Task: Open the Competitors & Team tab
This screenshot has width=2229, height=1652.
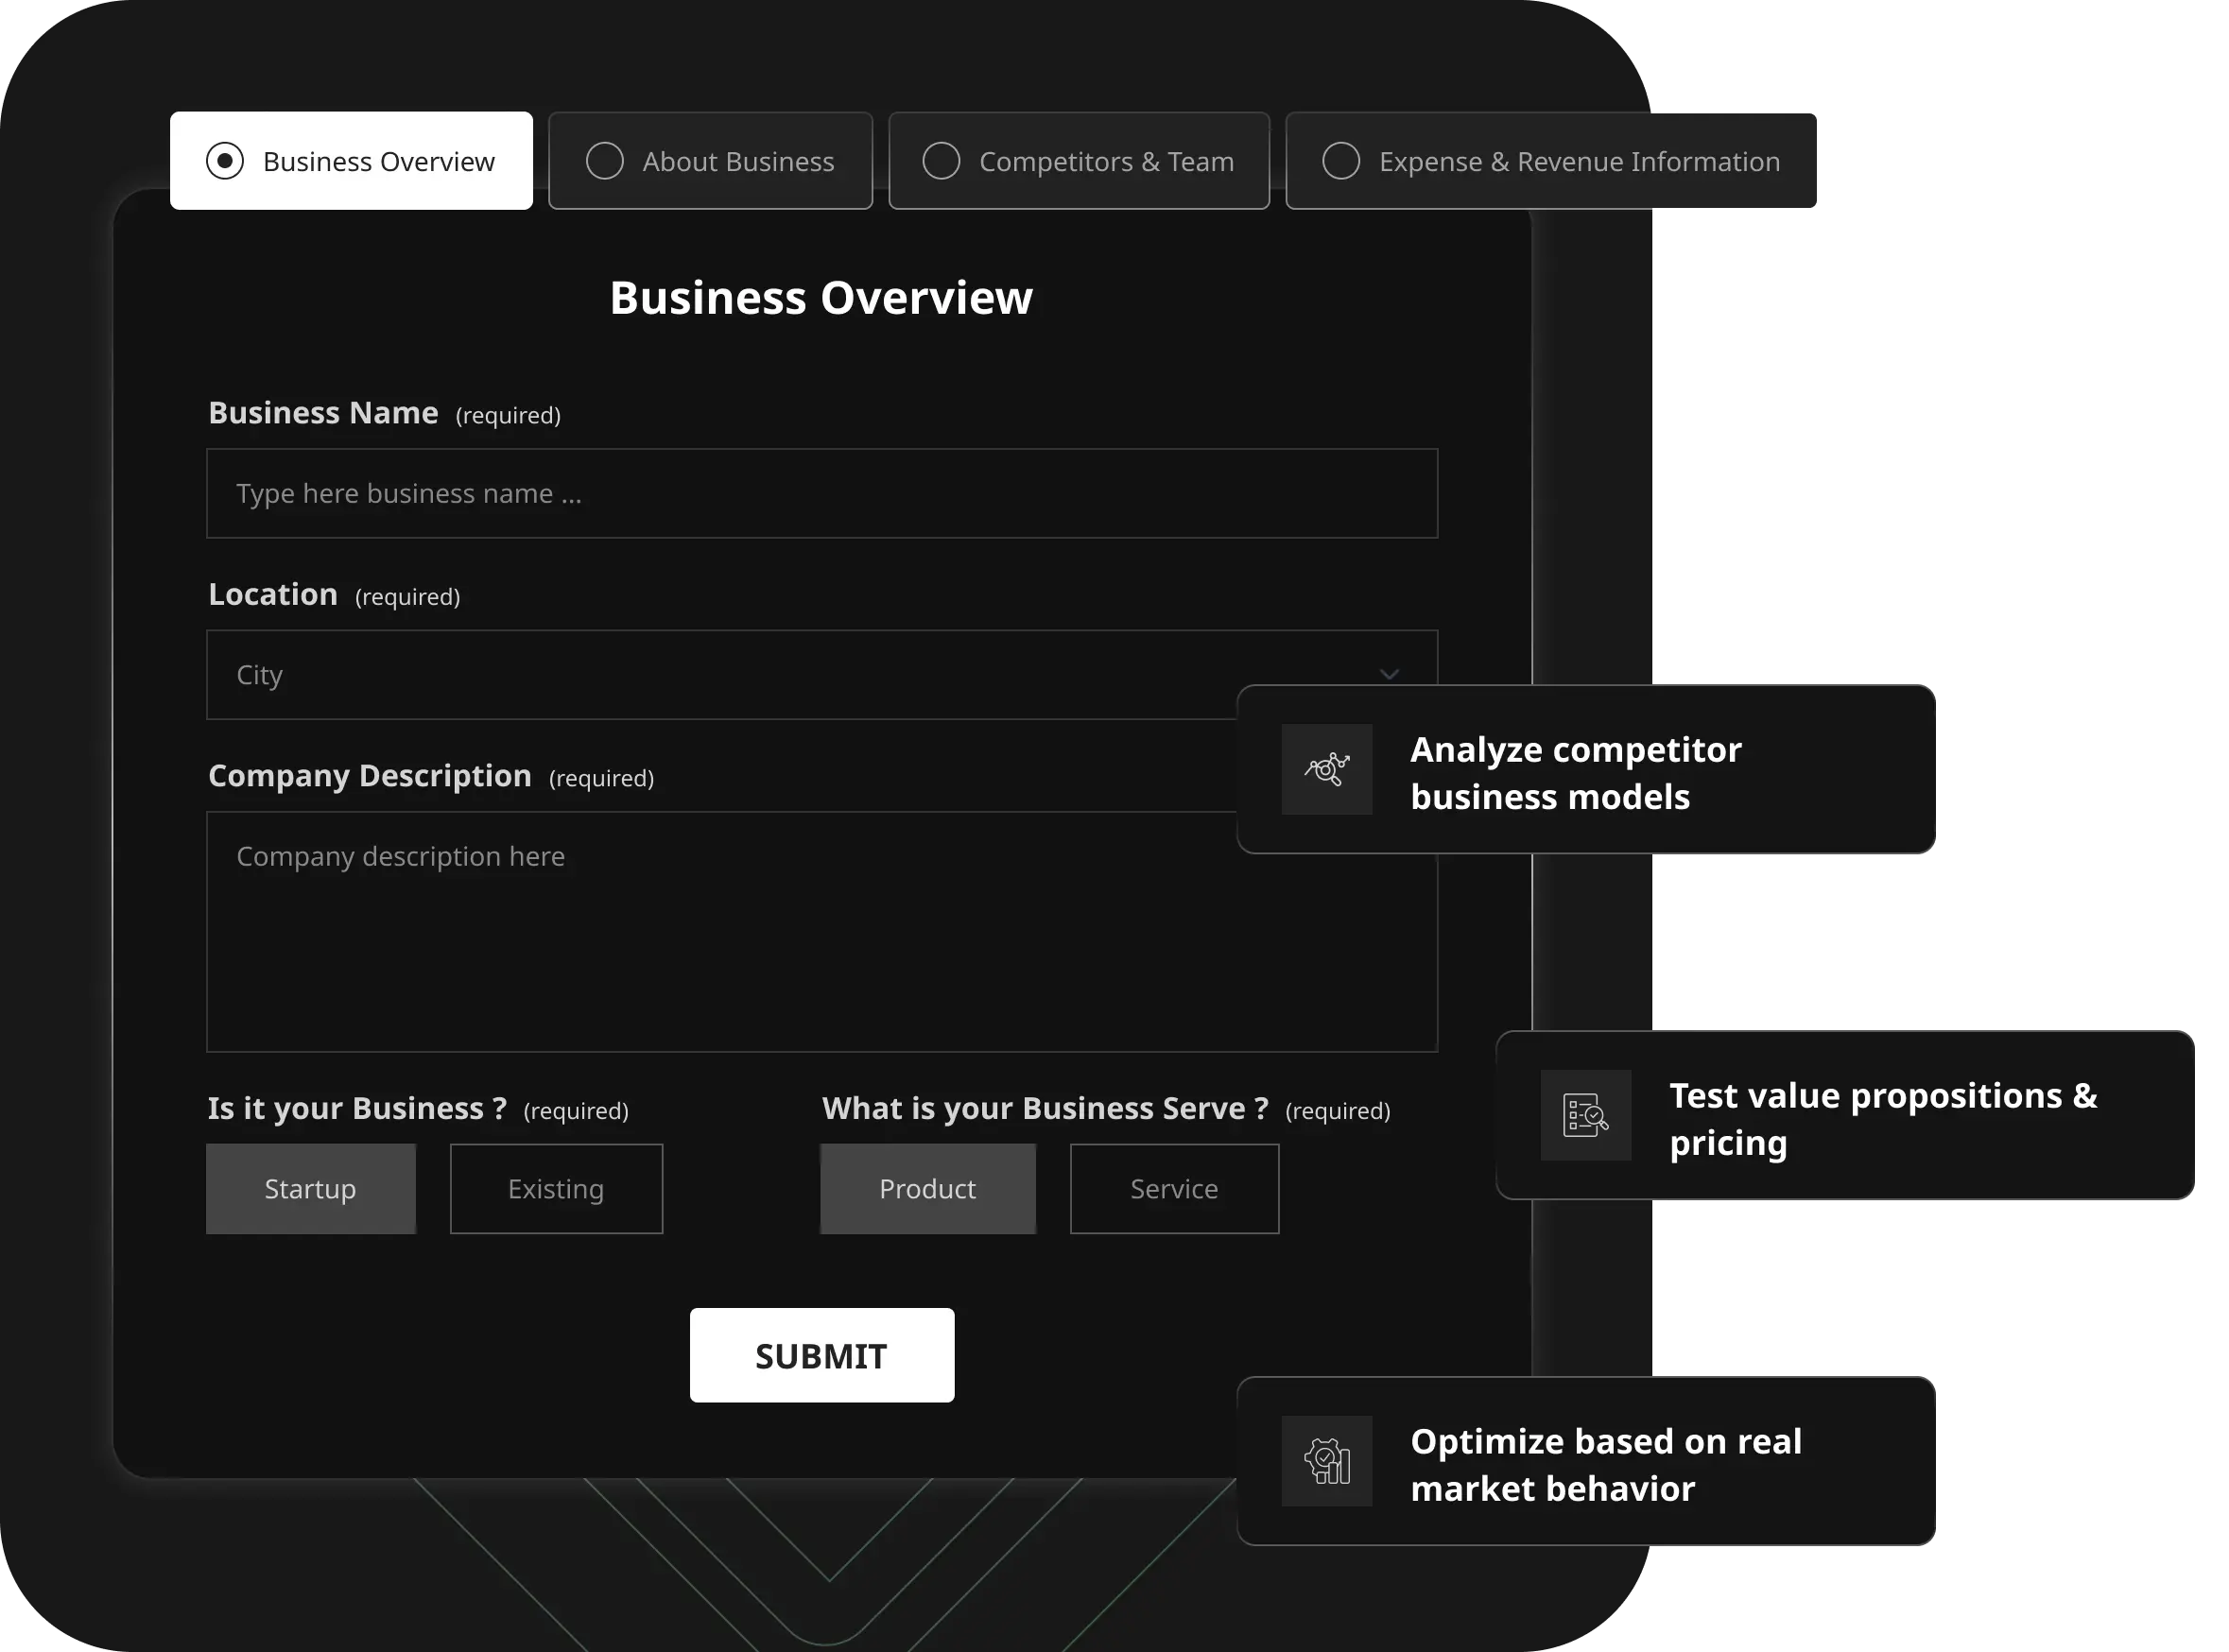Action: tap(1106, 161)
